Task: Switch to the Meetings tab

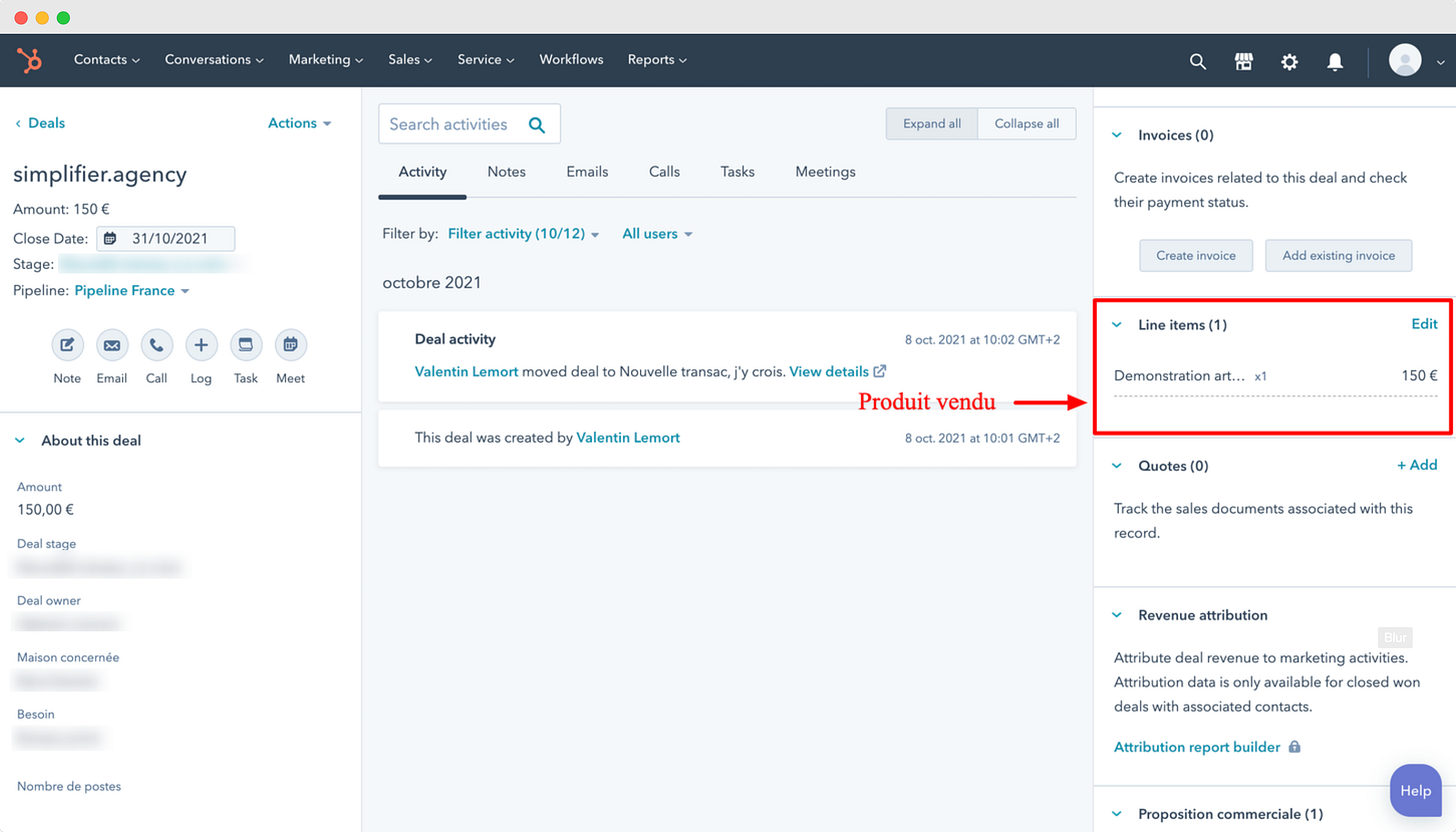Action: 825,172
